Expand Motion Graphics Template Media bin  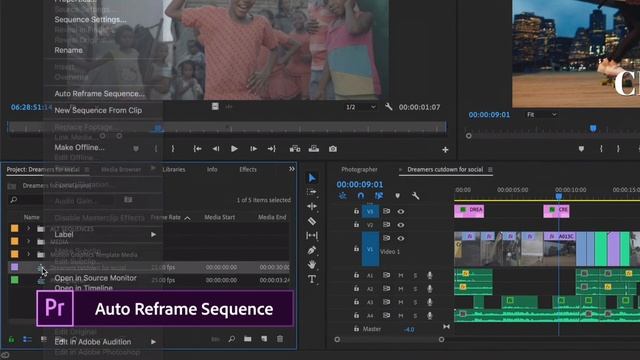pyautogui.click(x=29, y=254)
